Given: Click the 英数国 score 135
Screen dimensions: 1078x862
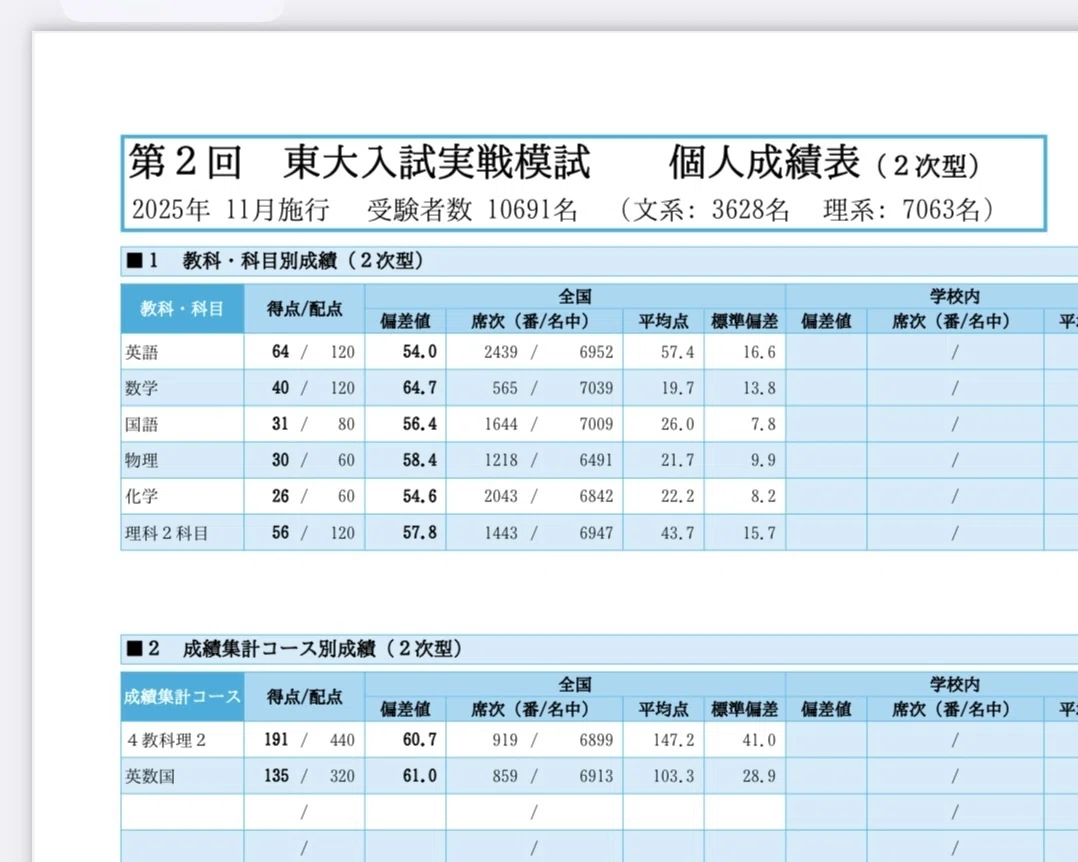Looking at the screenshot, I should pyautogui.click(x=276, y=775).
